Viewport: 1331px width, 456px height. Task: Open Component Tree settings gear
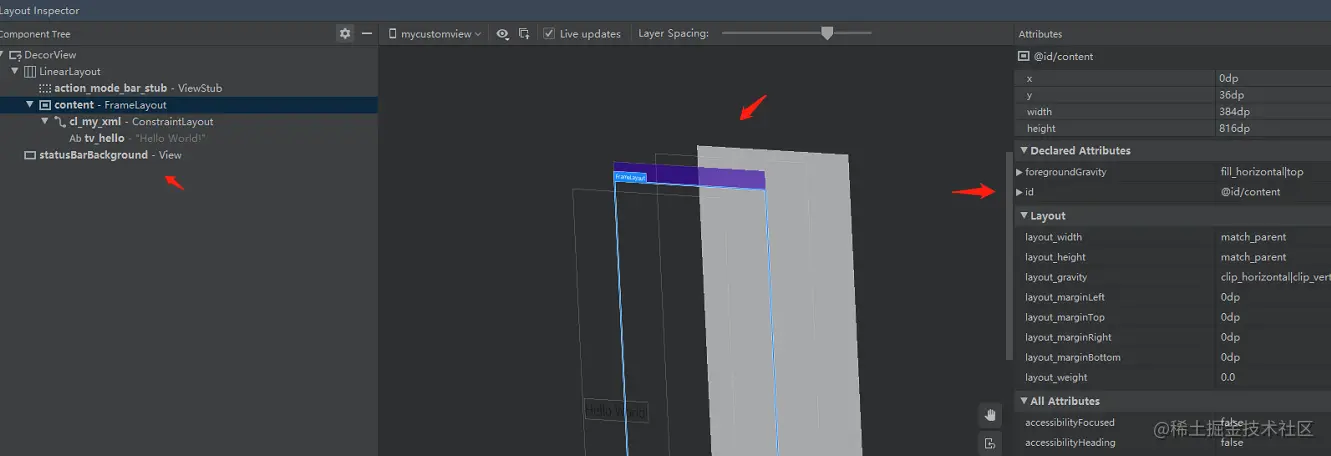point(345,33)
